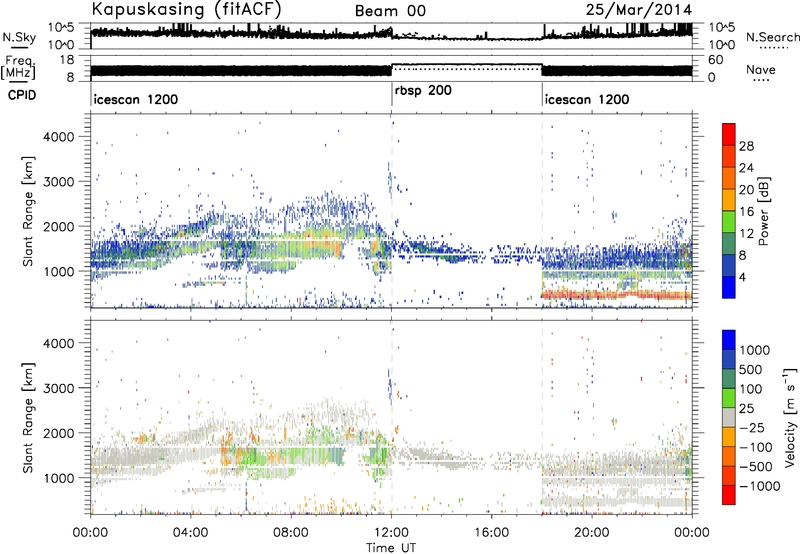Click the "12:00" time tick label
The image size is (800, 554).
pos(391,533)
